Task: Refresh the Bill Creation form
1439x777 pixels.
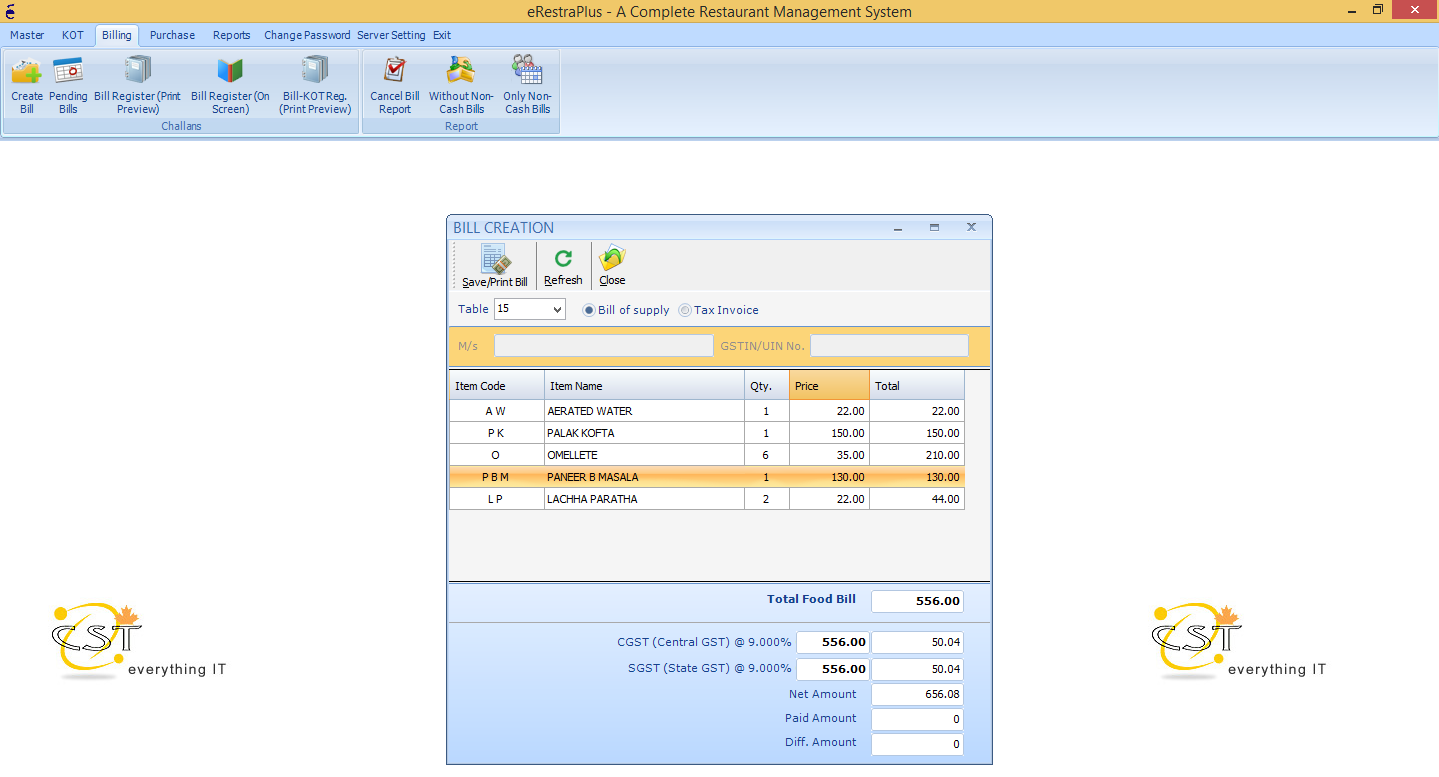Action: 563,267
